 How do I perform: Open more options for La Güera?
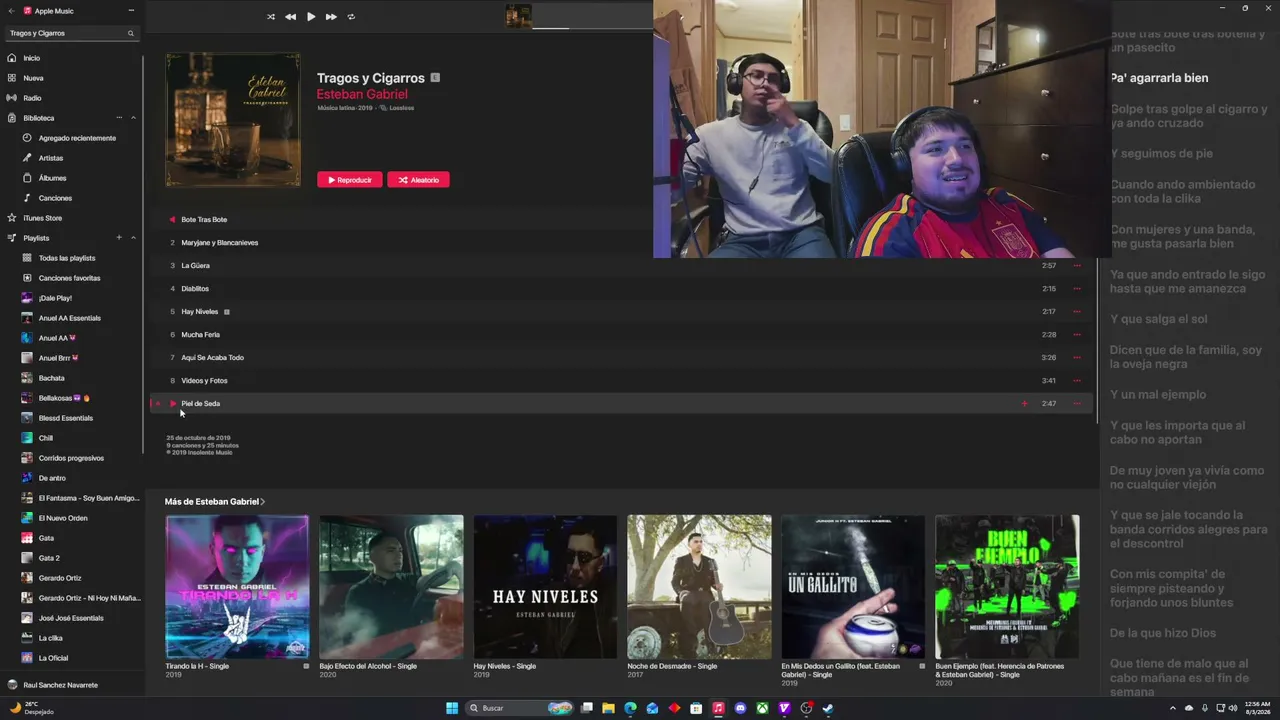click(1077, 266)
